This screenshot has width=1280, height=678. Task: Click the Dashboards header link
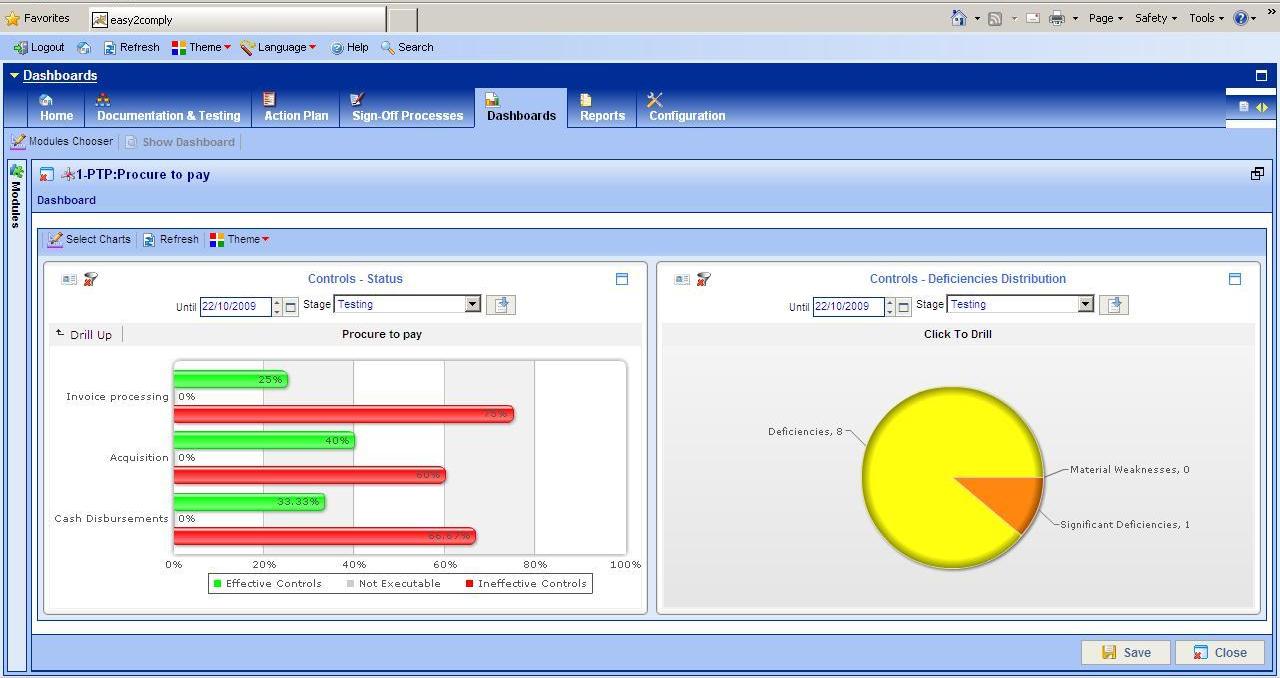point(60,76)
